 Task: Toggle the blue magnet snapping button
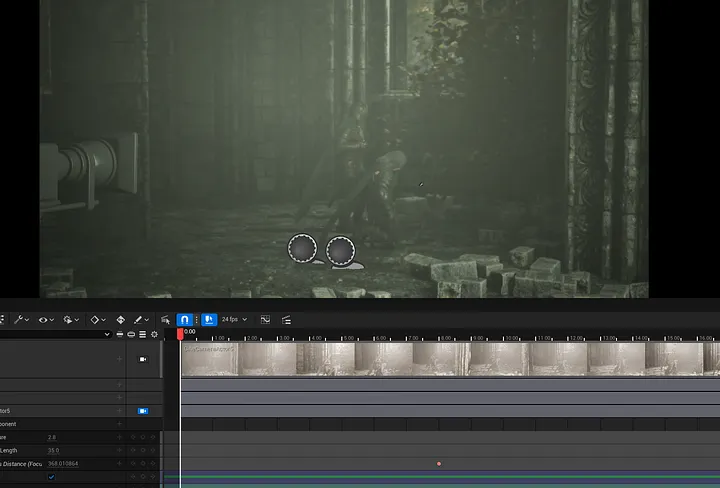[x=184, y=320]
